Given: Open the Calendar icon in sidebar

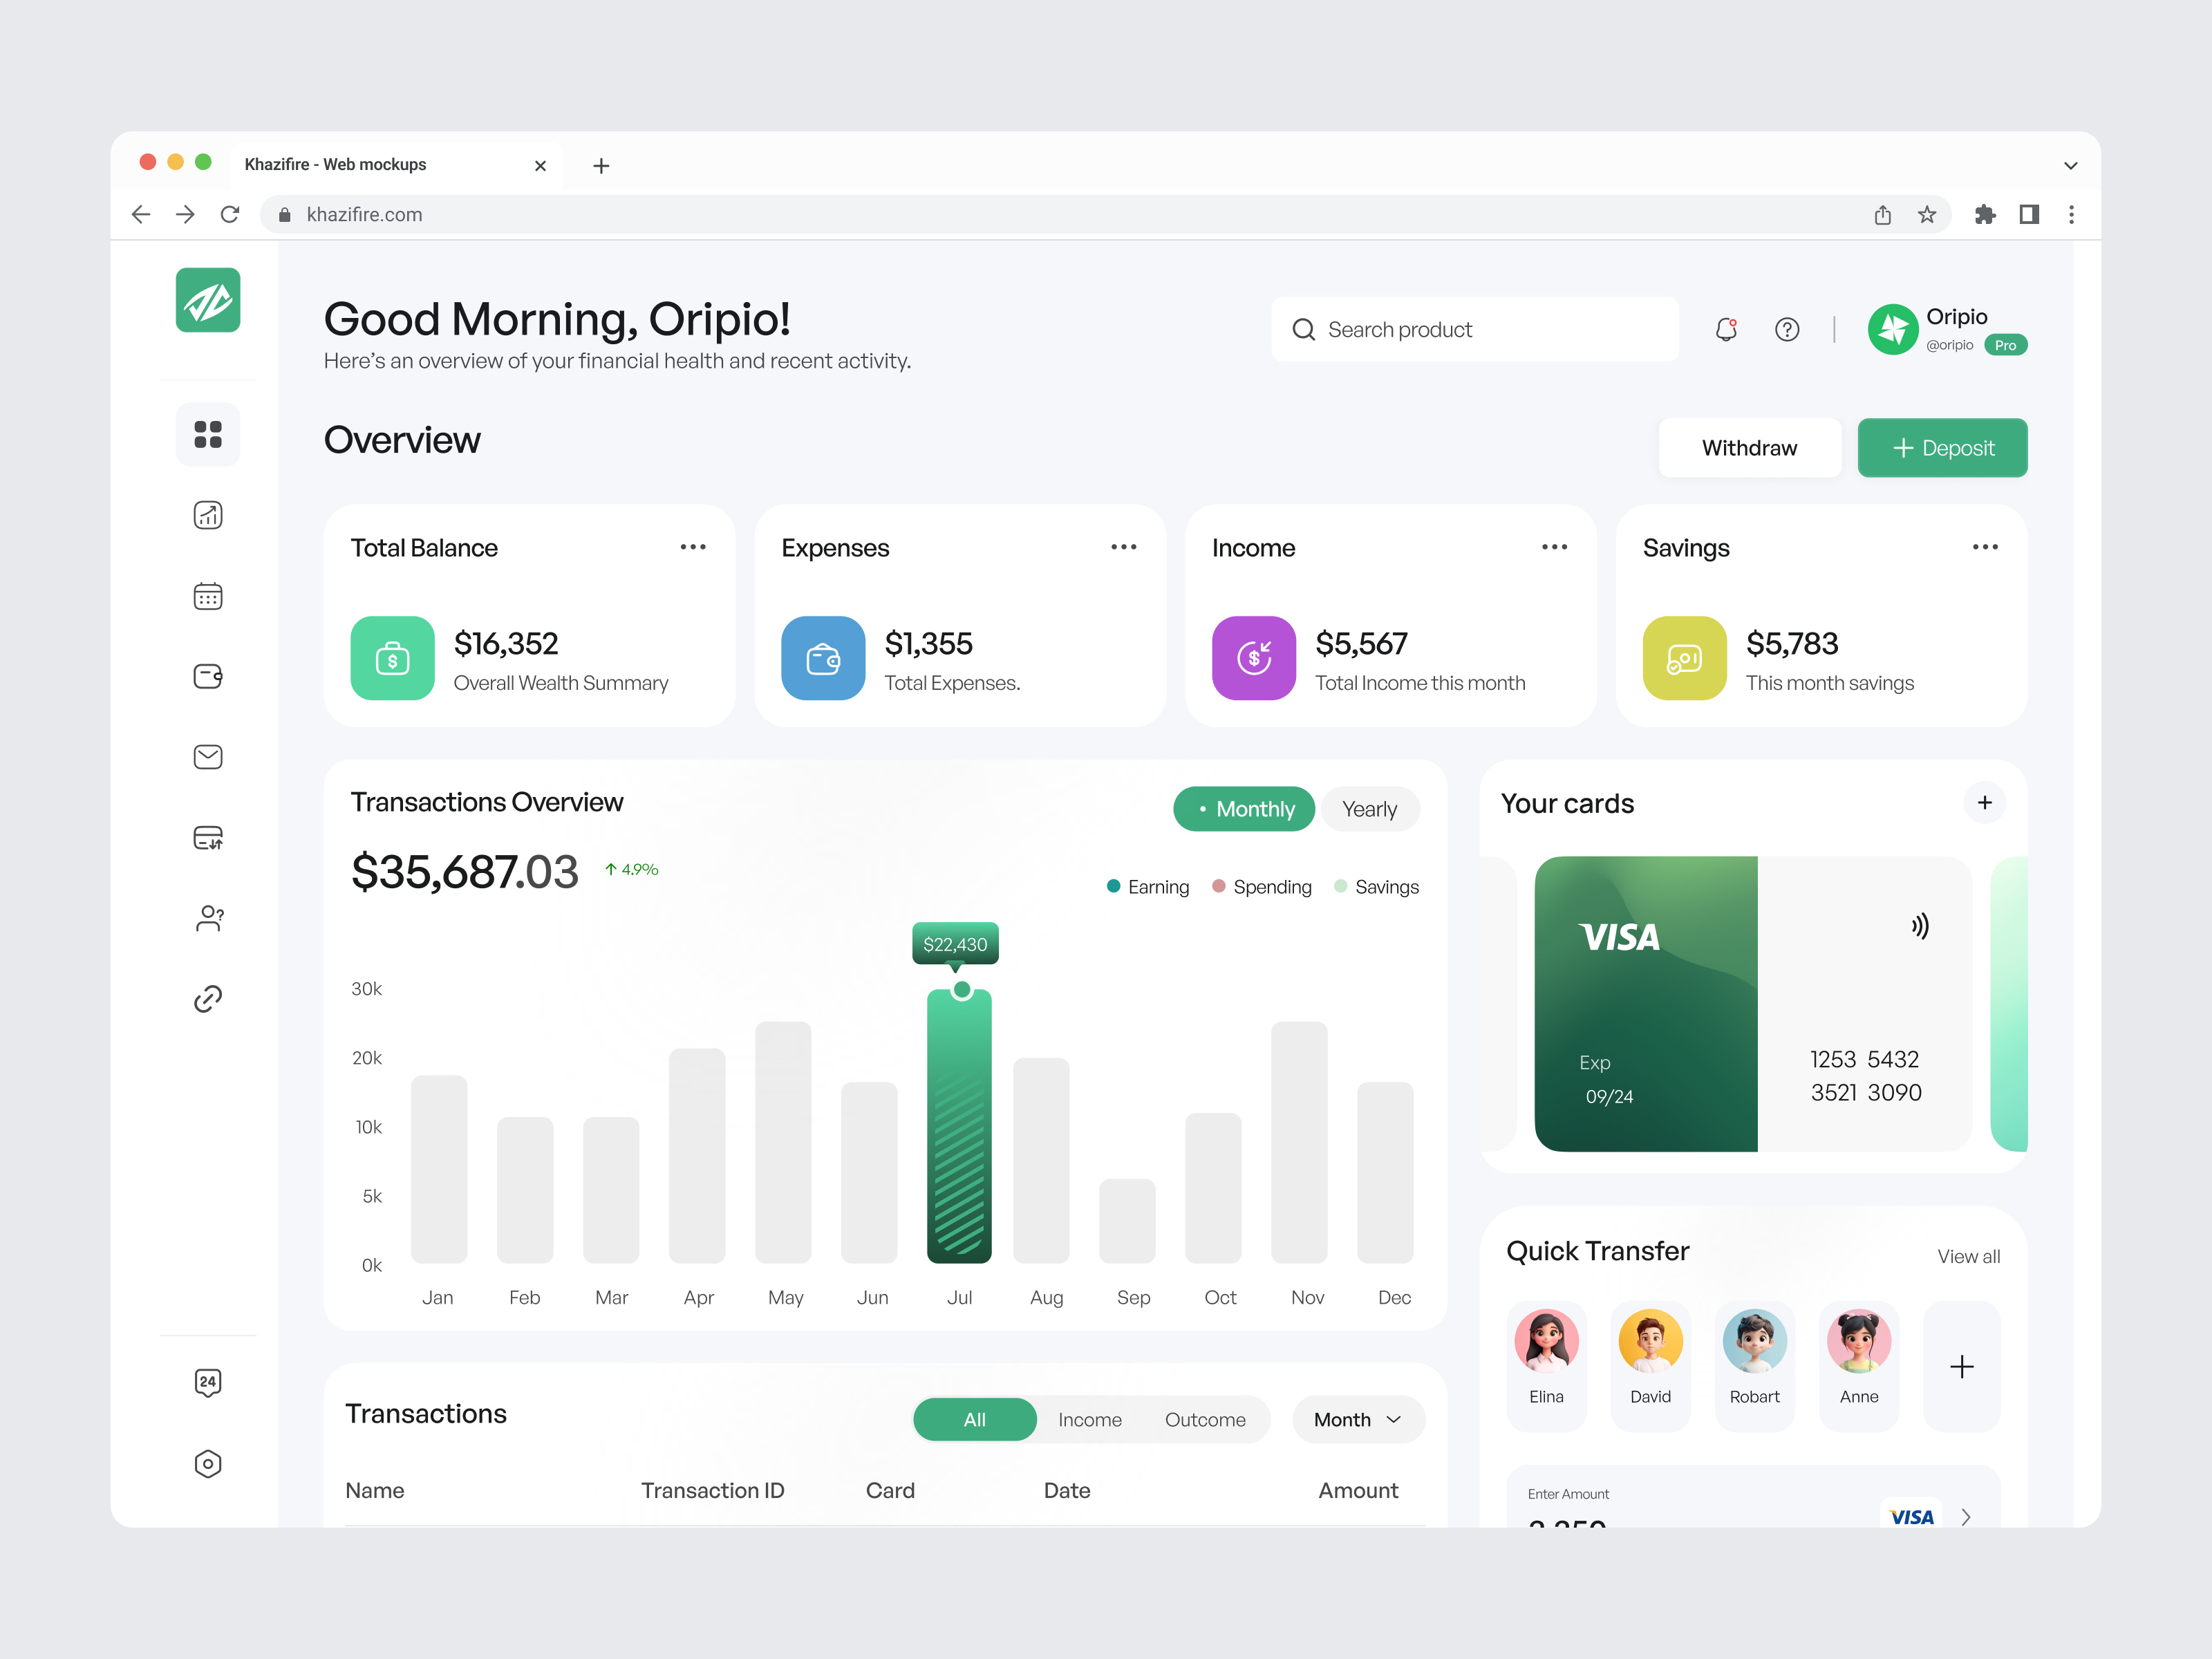Looking at the screenshot, I should point(208,596).
